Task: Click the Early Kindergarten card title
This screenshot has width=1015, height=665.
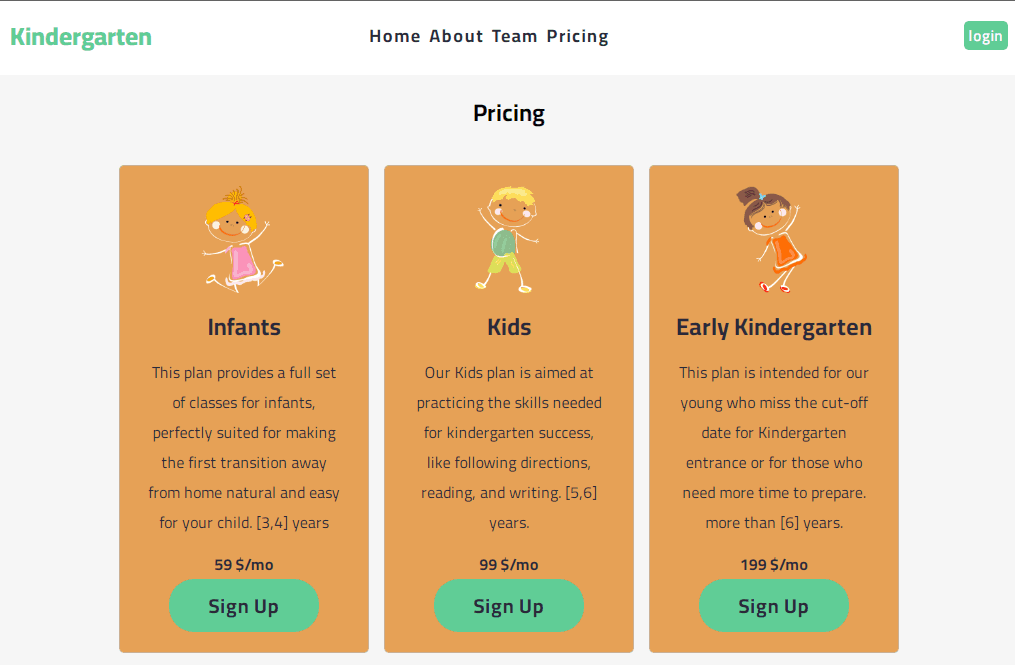Action: tap(773, 327)
